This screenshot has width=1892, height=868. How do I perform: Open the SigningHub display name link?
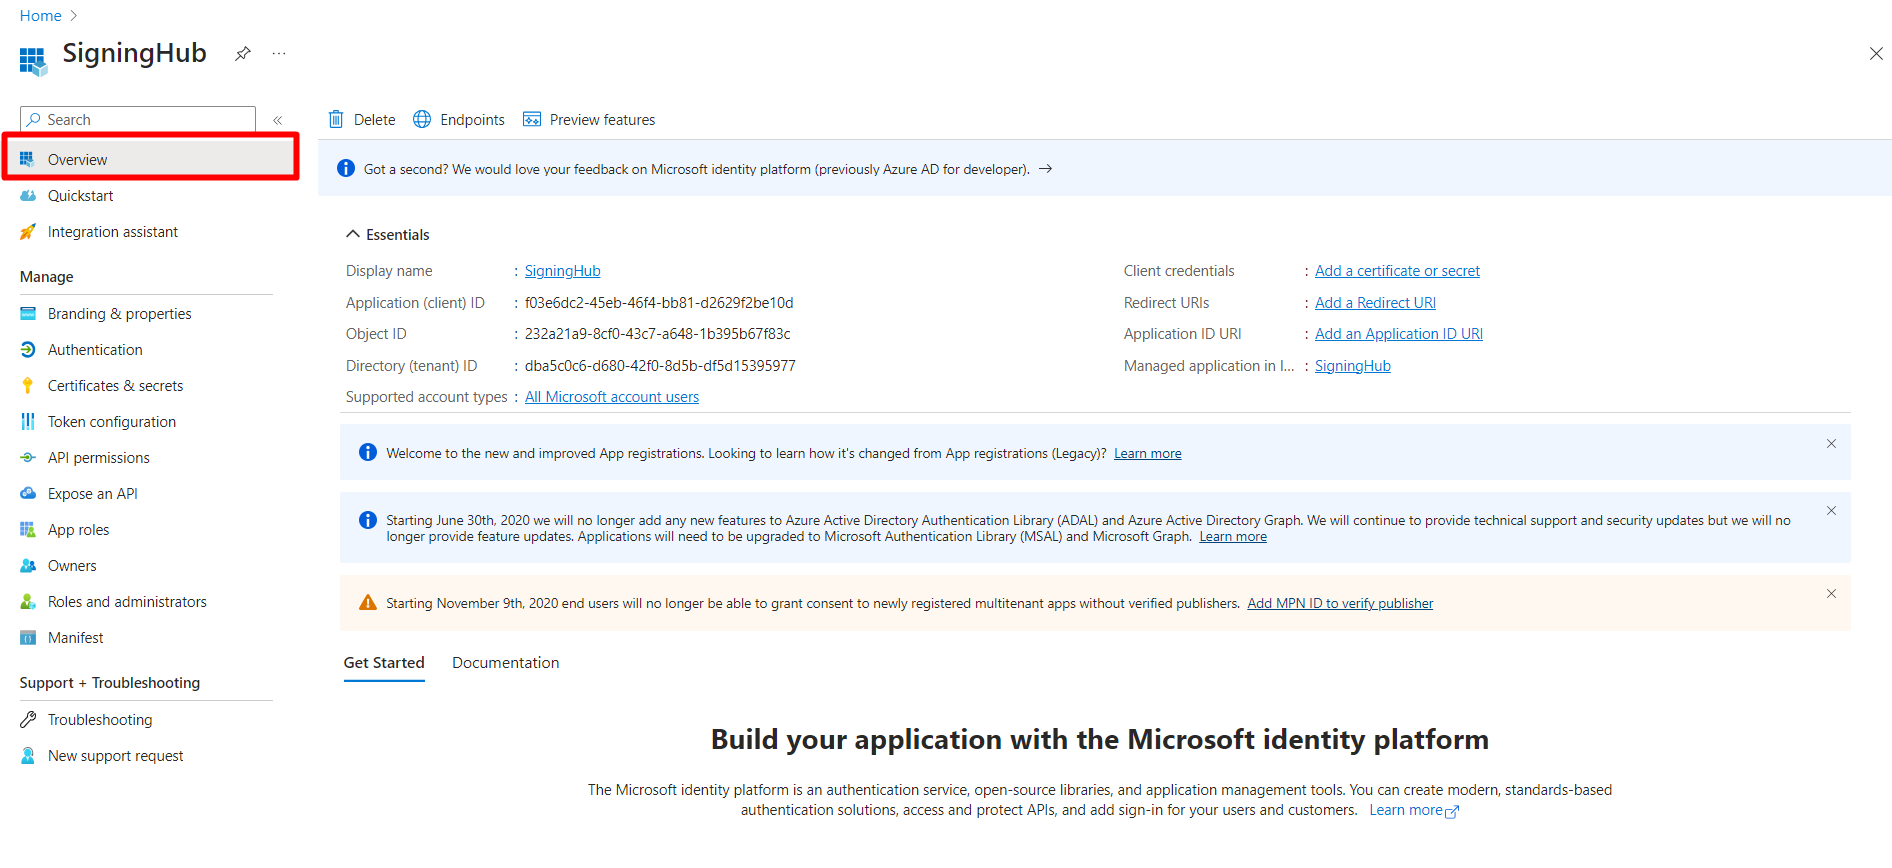pyautogui.click(x=562, y=271)
